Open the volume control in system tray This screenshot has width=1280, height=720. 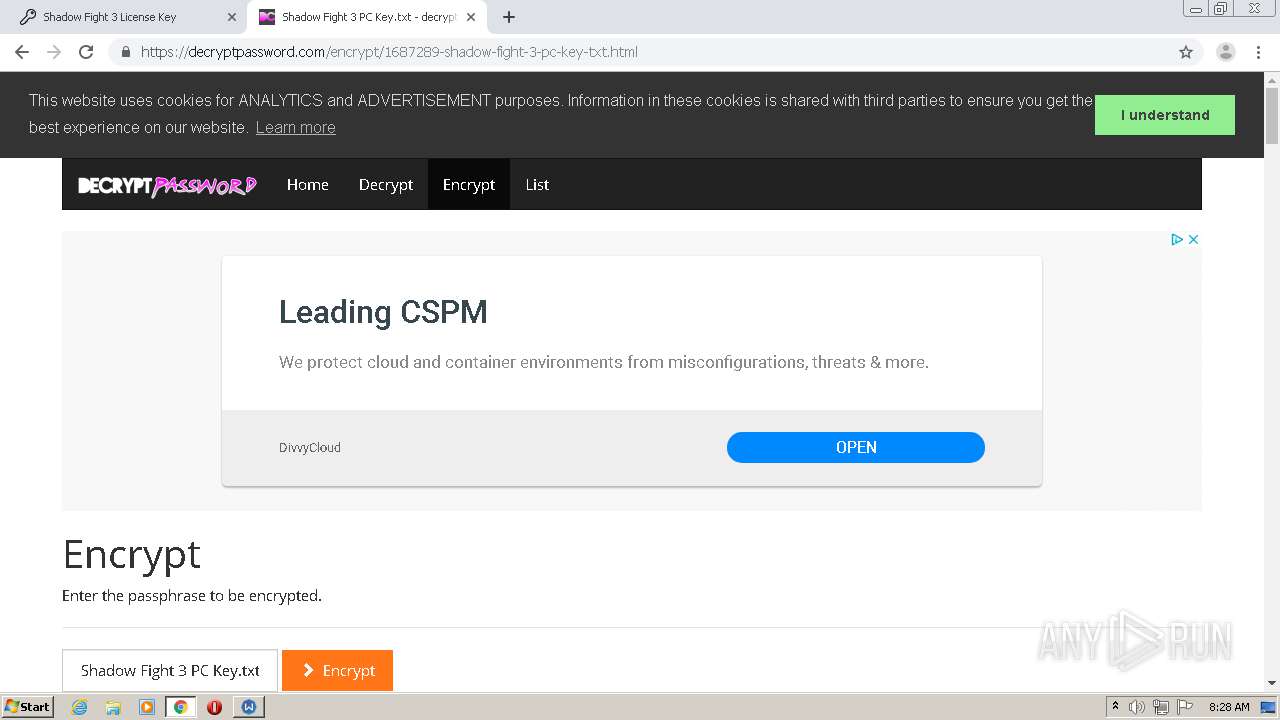click(1137, 707)
